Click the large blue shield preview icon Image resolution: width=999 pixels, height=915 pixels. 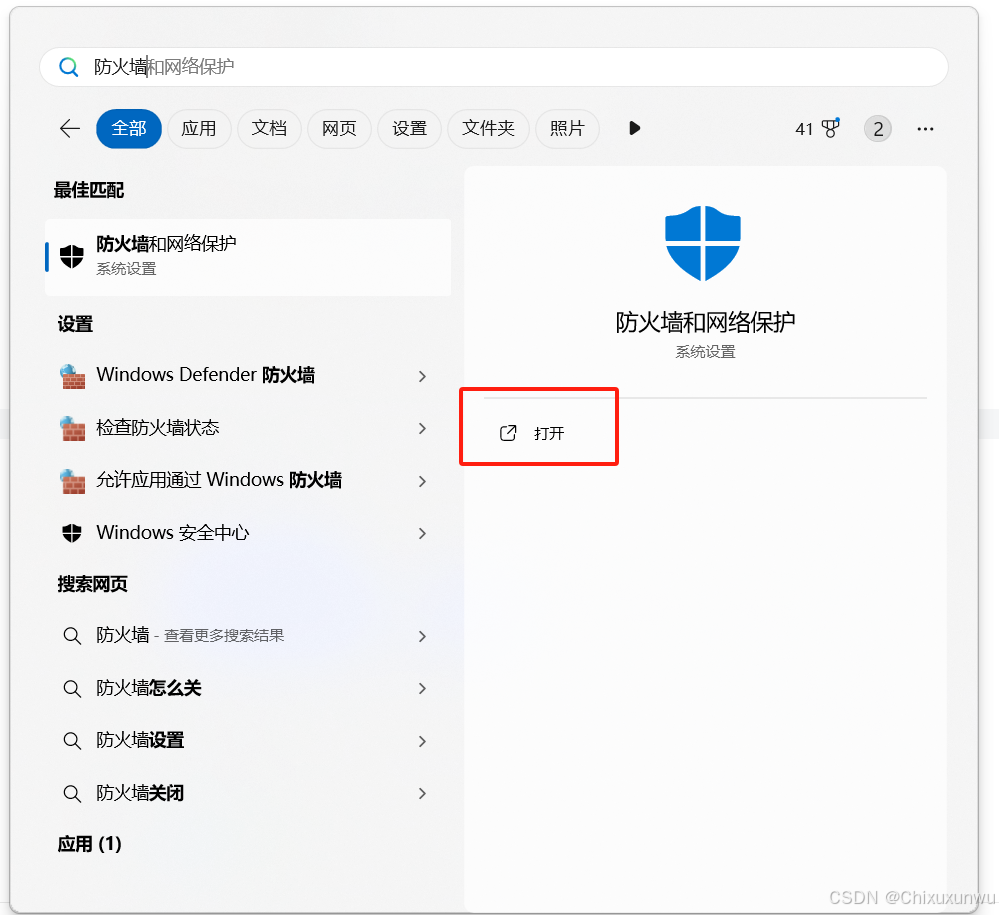click(x=703, y=243)
